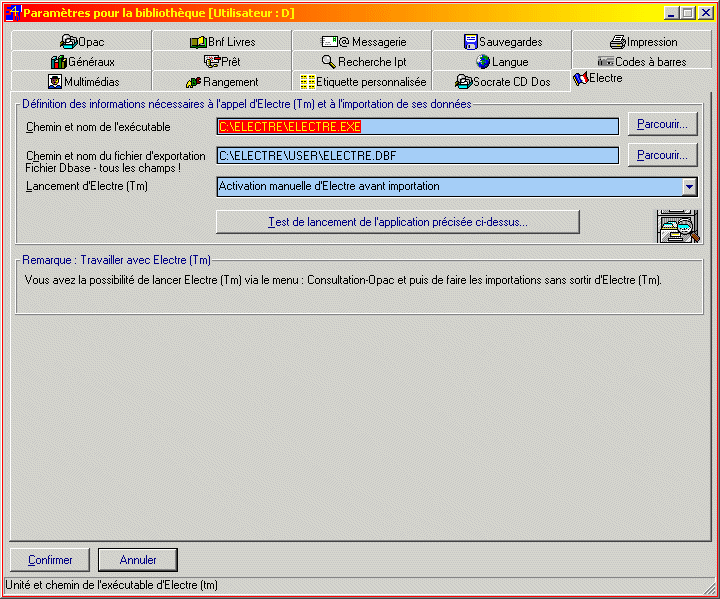The width and height of the screenshot is (720, 599).
Task: Click the Test de lancement de l'application button
Action: (x=398, y=222)
